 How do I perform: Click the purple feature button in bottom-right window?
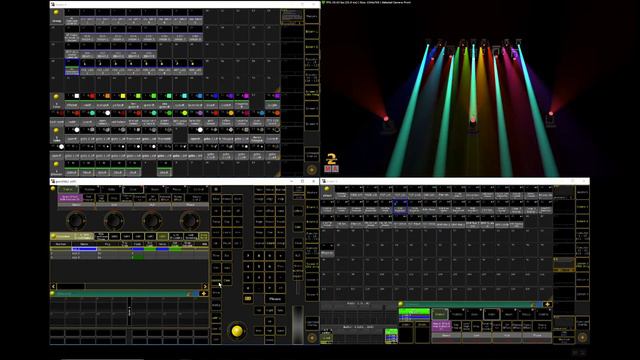(x=441, y=326)
